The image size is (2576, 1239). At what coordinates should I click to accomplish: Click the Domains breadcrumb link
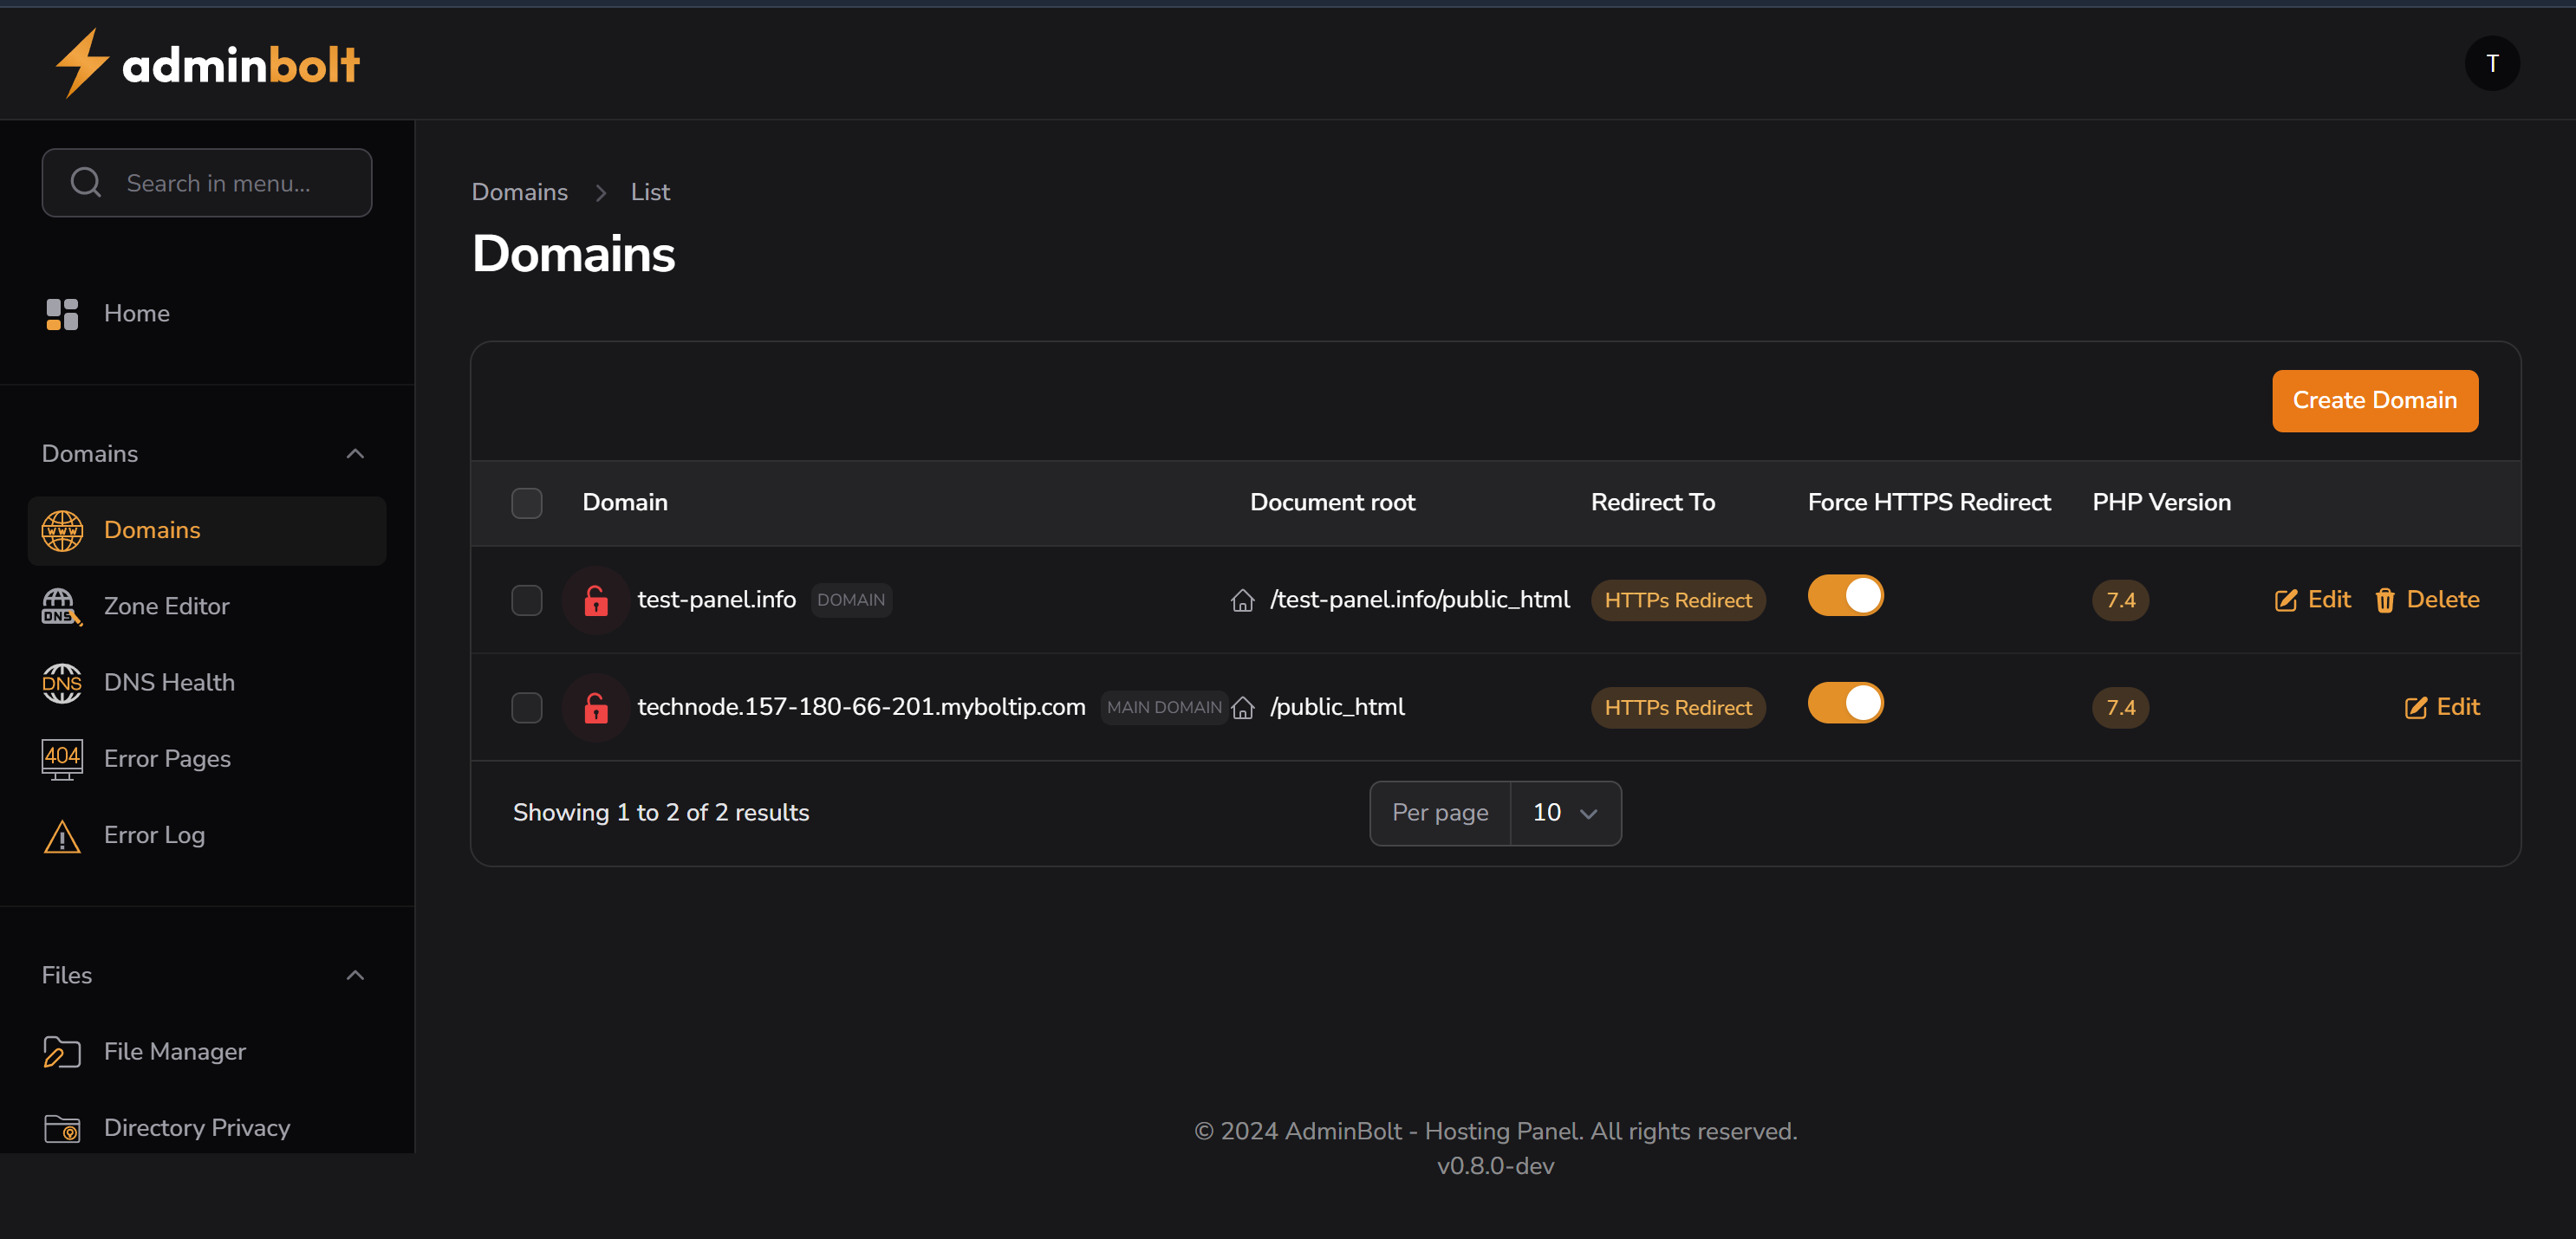pyautogui.click(x=519, y=192)
